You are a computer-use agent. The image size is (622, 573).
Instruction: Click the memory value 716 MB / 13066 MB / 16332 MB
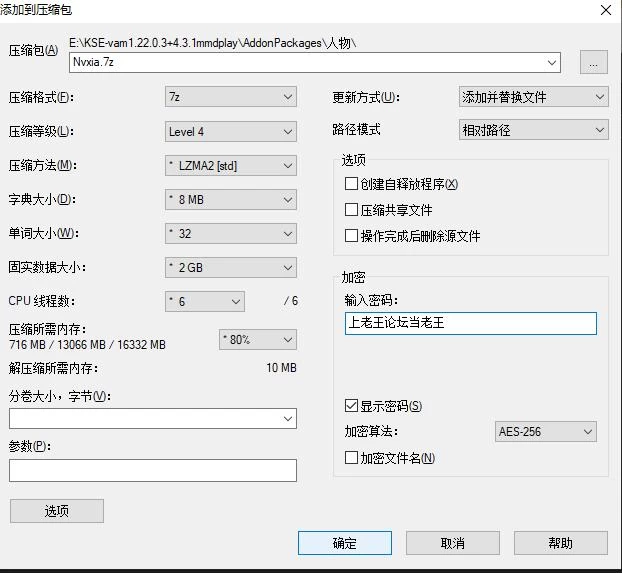(x=87, y=344)
